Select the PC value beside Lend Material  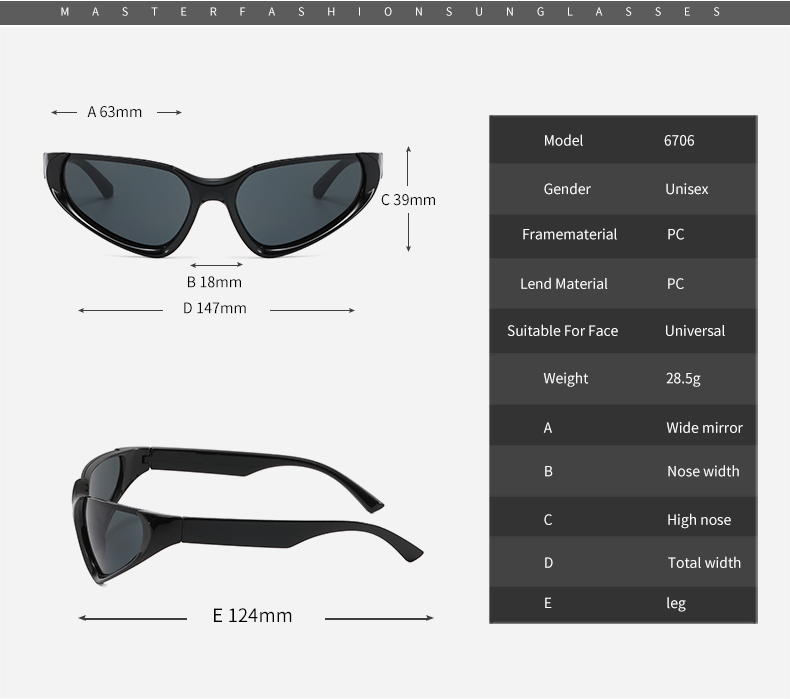[x=675, y=284]
